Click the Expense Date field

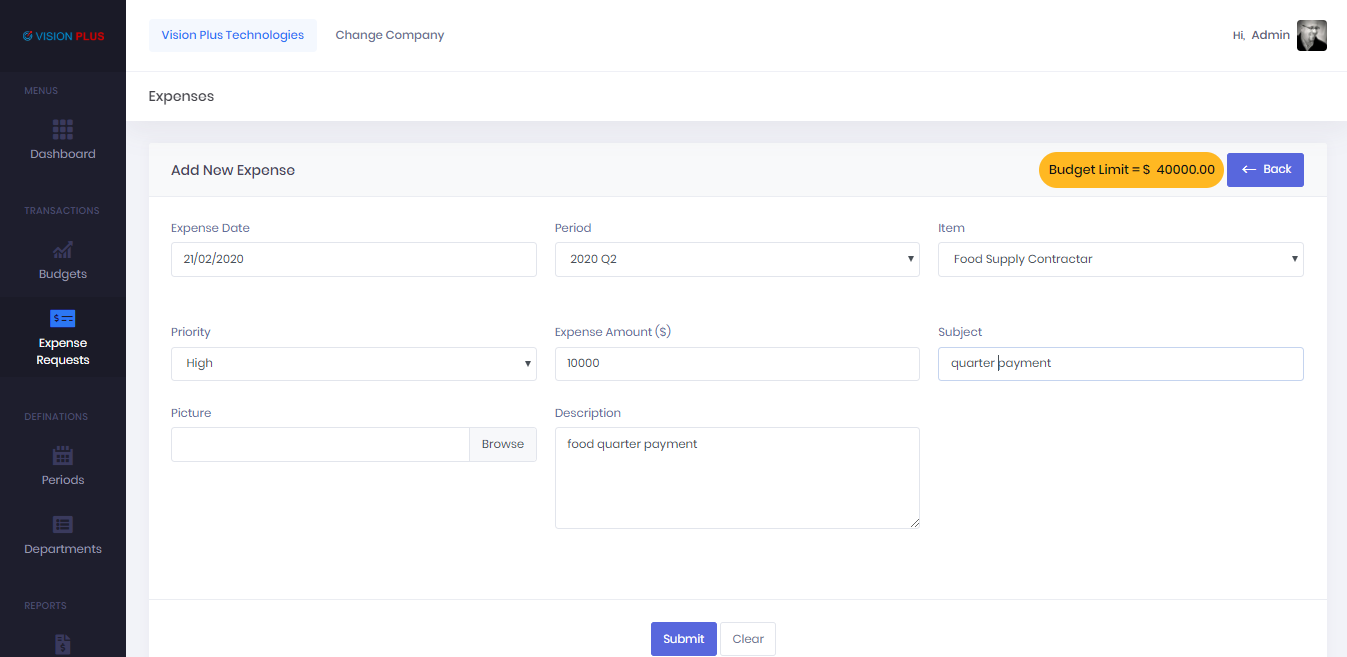point(353,259)
